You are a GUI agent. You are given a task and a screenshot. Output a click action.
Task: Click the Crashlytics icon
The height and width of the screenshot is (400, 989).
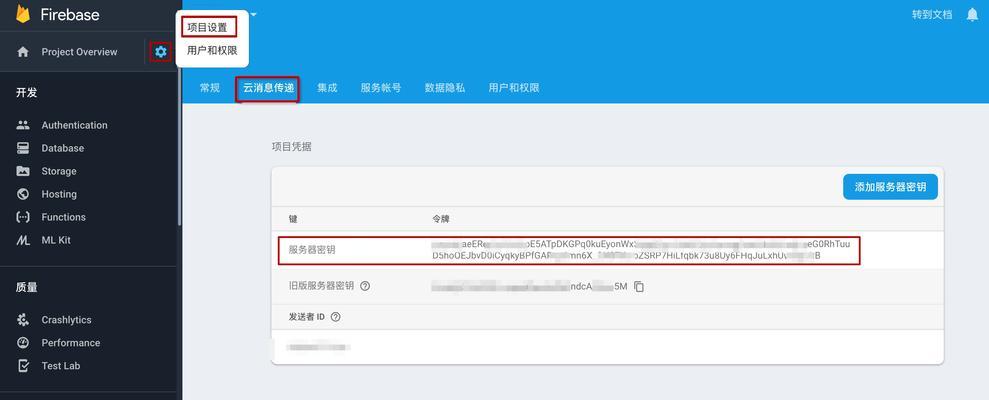pos(23,320)
